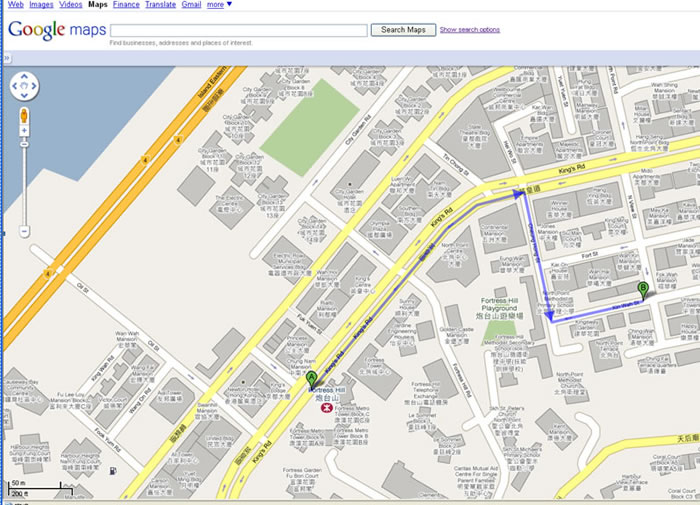Go to Gmail from the top navigation

tap(191, 5)
